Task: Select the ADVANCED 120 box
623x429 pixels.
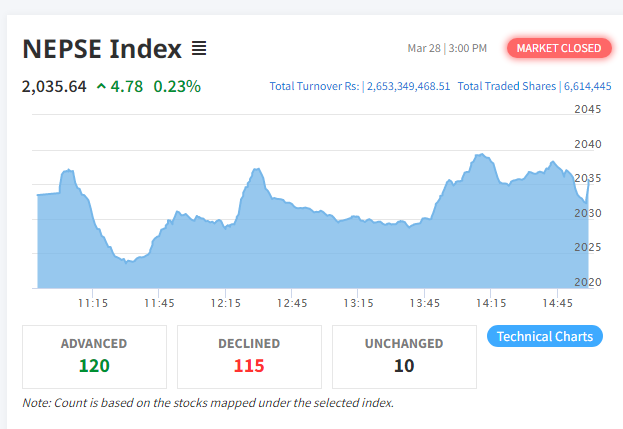Action: pyautogui.click(x=95, y=357)
